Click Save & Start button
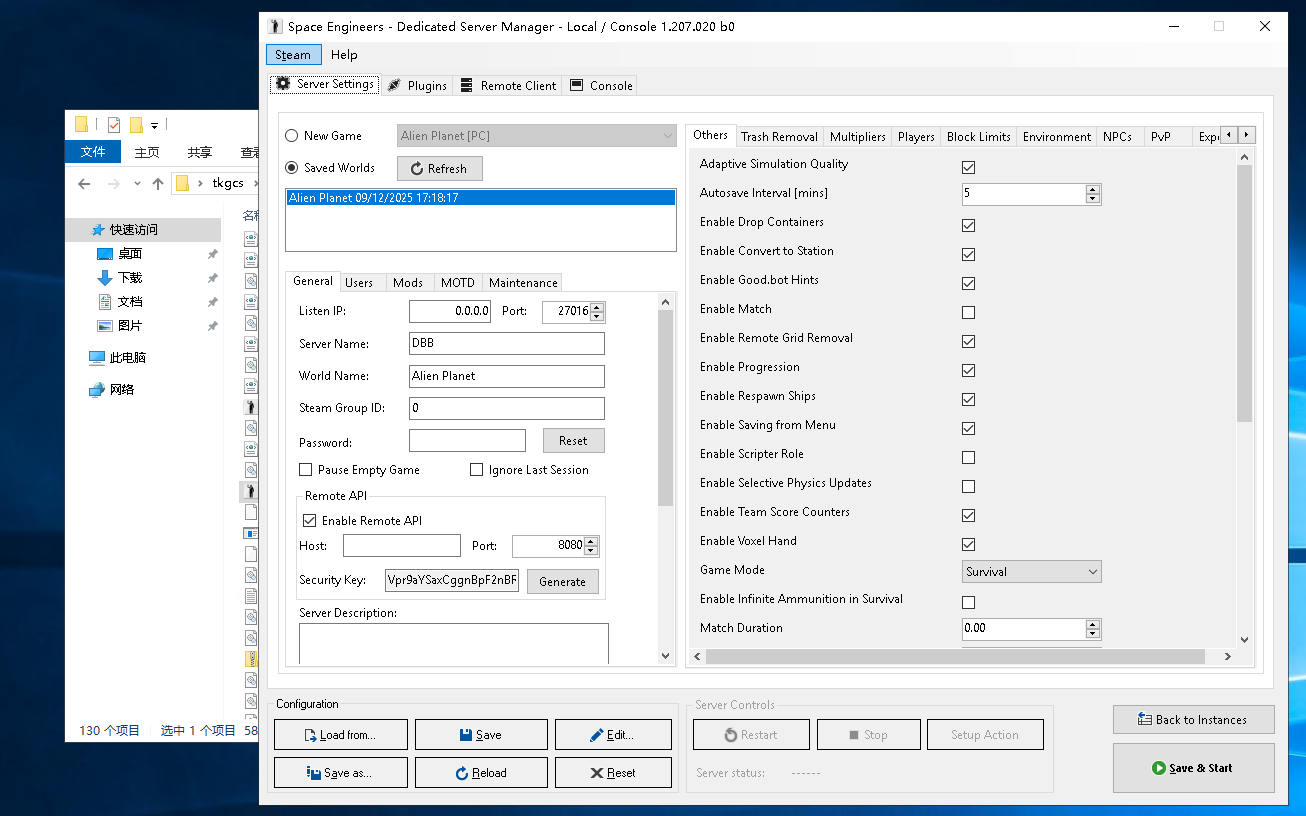This screenshot has height=816, width=1306. pyautogui.click(x=1193, y=768)
